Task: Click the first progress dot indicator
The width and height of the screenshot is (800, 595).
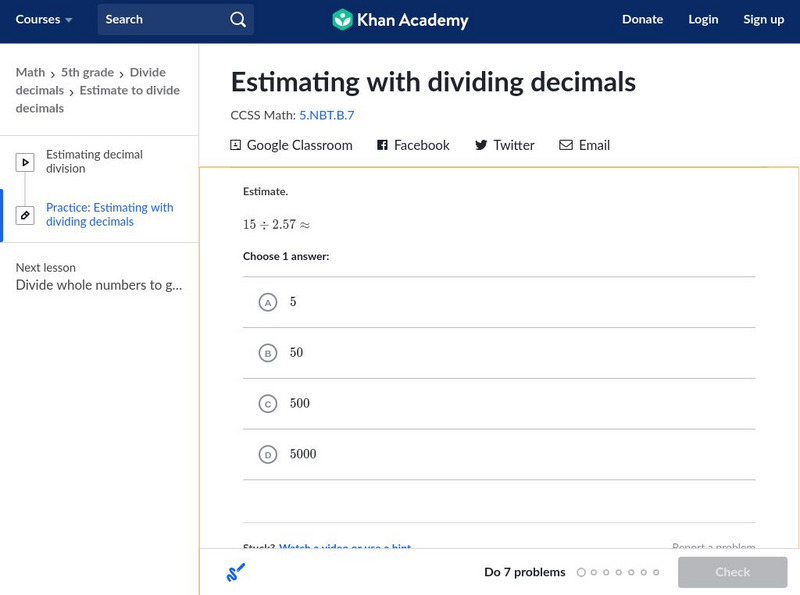Action: click(581, 572)
